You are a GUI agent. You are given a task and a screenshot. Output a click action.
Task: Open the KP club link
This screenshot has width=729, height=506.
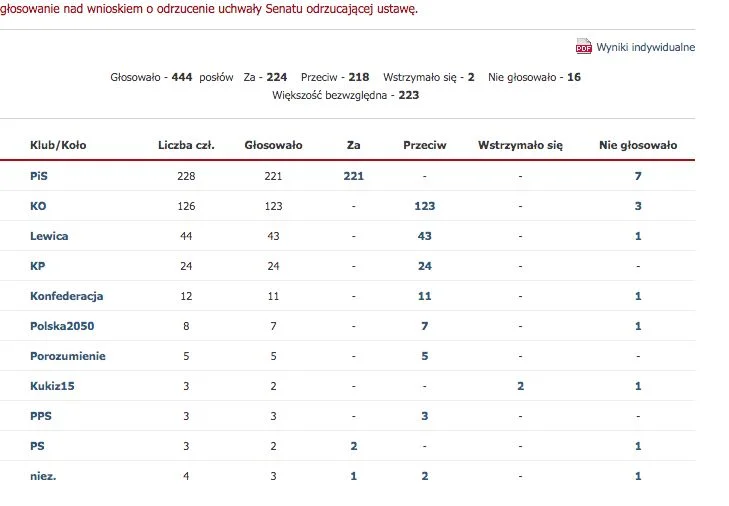point(38,266)
